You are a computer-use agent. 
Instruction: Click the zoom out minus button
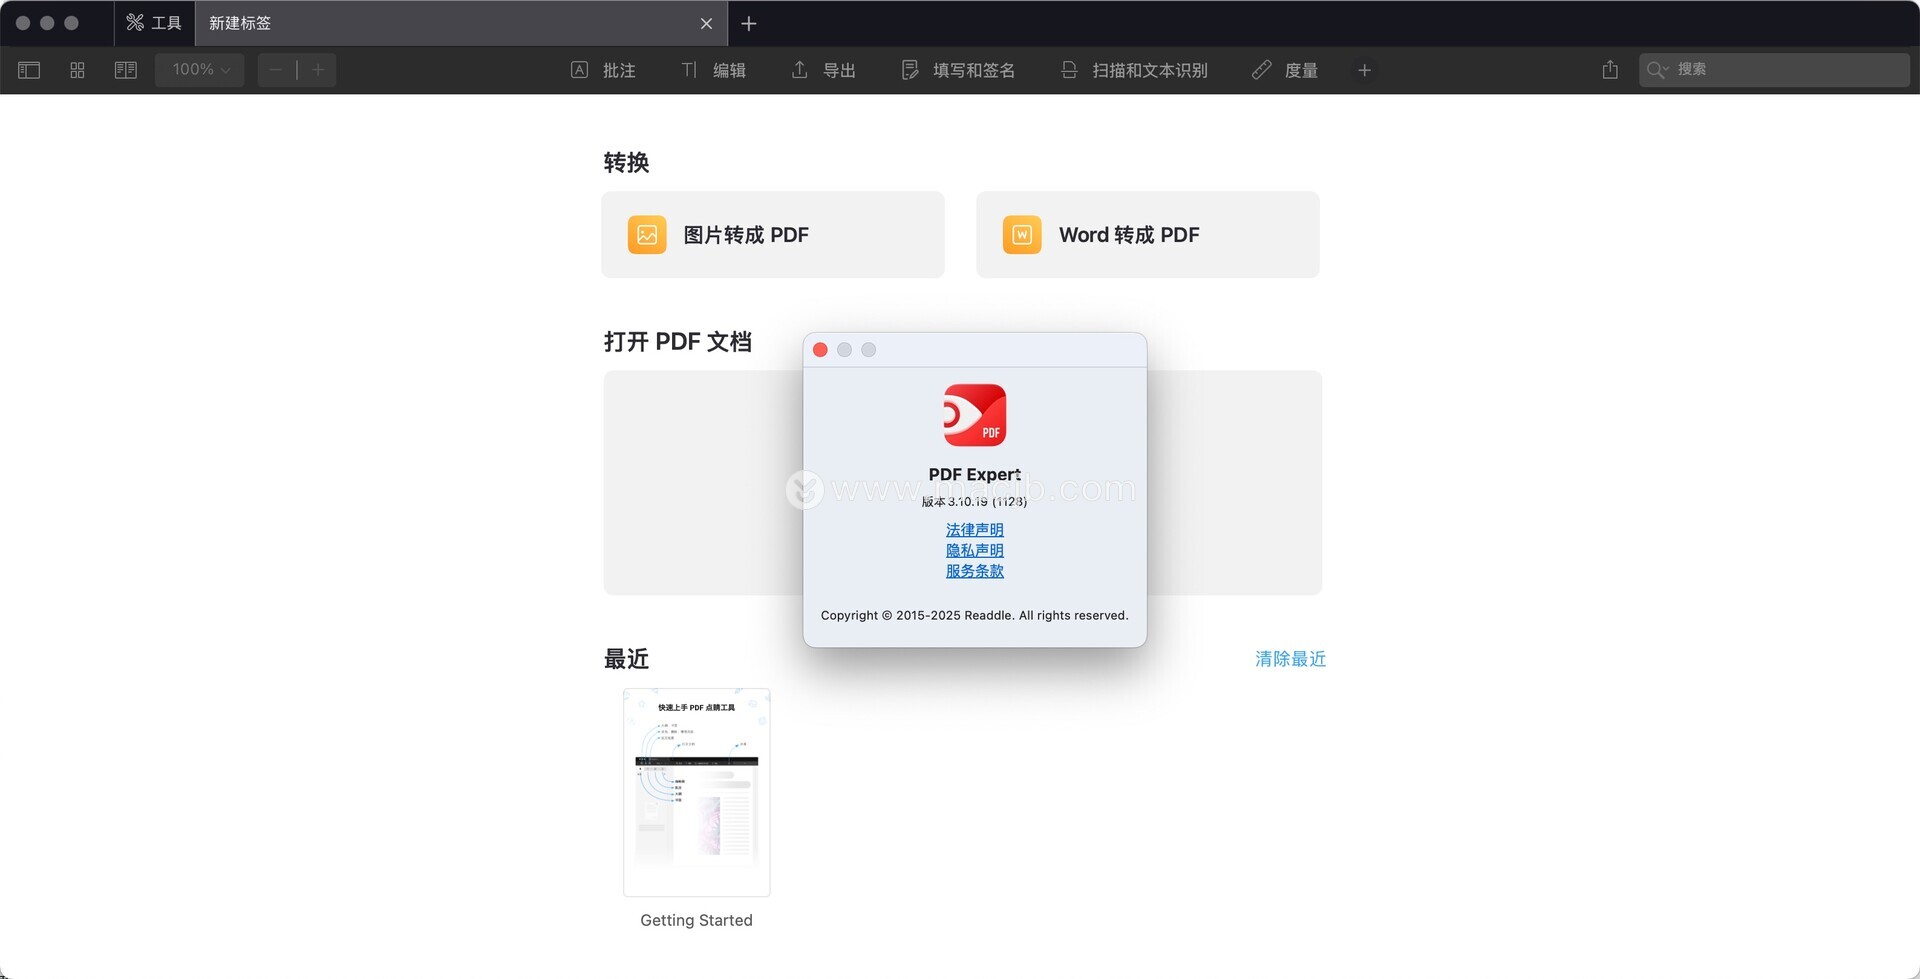click(x=276, y=70)
